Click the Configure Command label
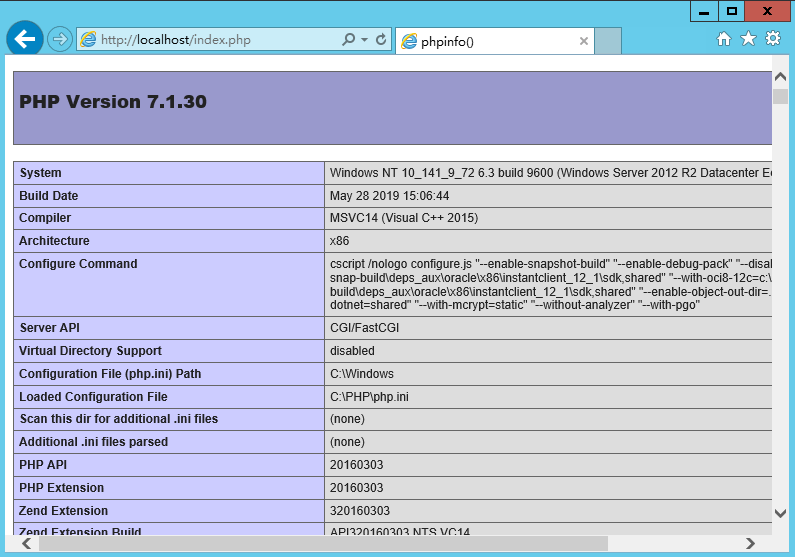Image resolution: width=795 pixels, height=557 pixels. point(78,264)
